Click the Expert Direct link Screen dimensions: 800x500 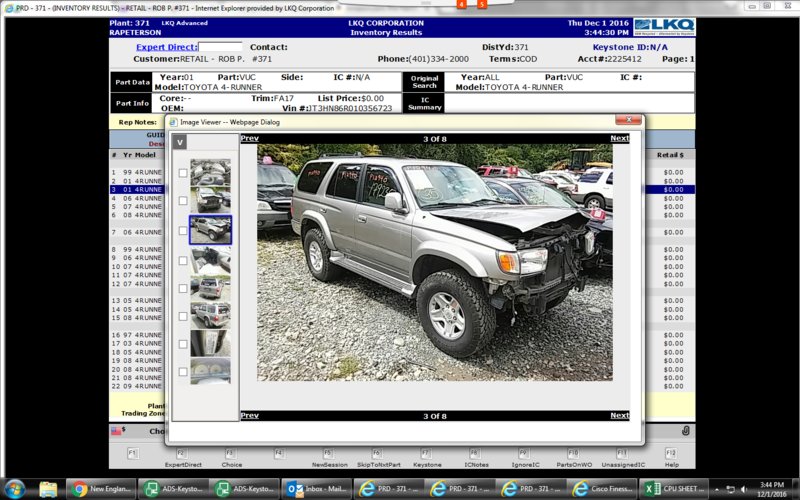click(166, 47)
